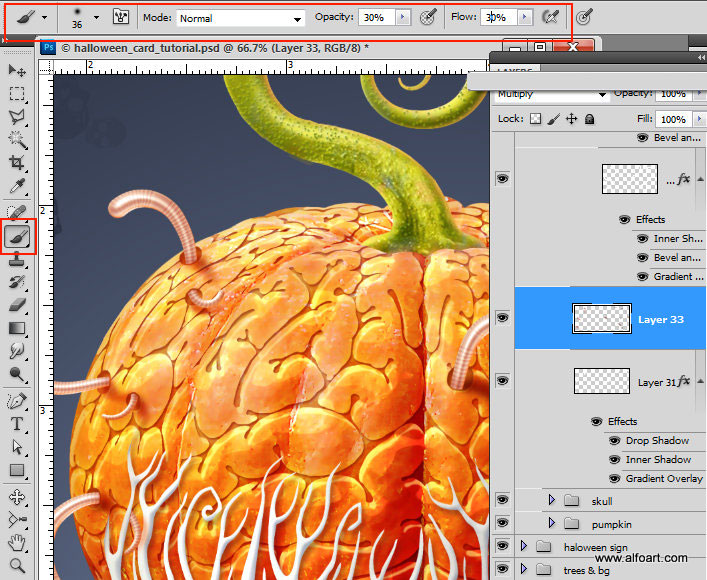Open the layer Fill slider arrow
Viewport: 707px width, 580px height.
pyautogui.click(x=699, y=119)
